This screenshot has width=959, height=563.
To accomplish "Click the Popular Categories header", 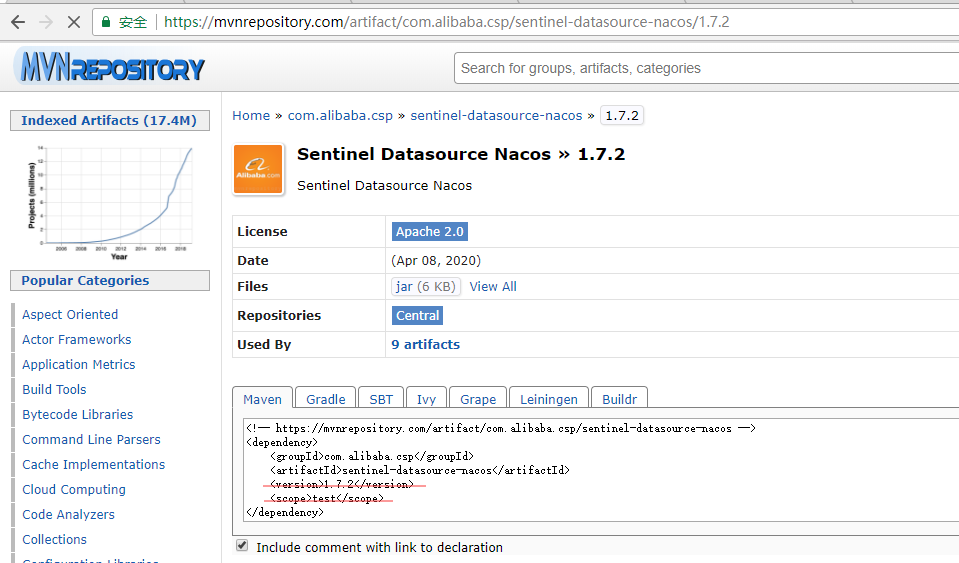I will (x=110, y=281).
